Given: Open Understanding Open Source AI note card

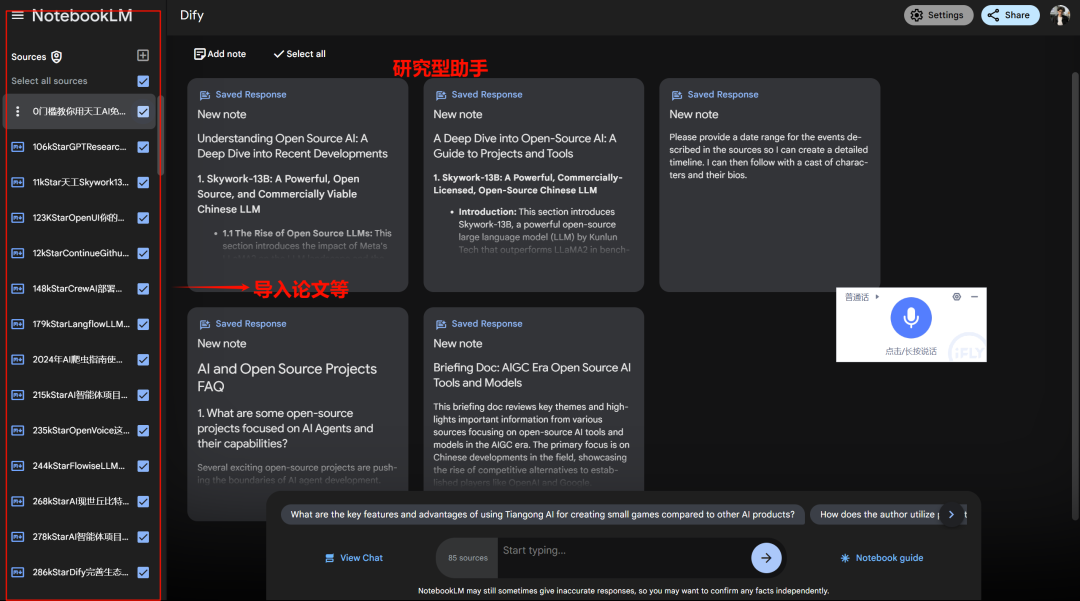Looking at the screenshot, I should coord(298,184).
